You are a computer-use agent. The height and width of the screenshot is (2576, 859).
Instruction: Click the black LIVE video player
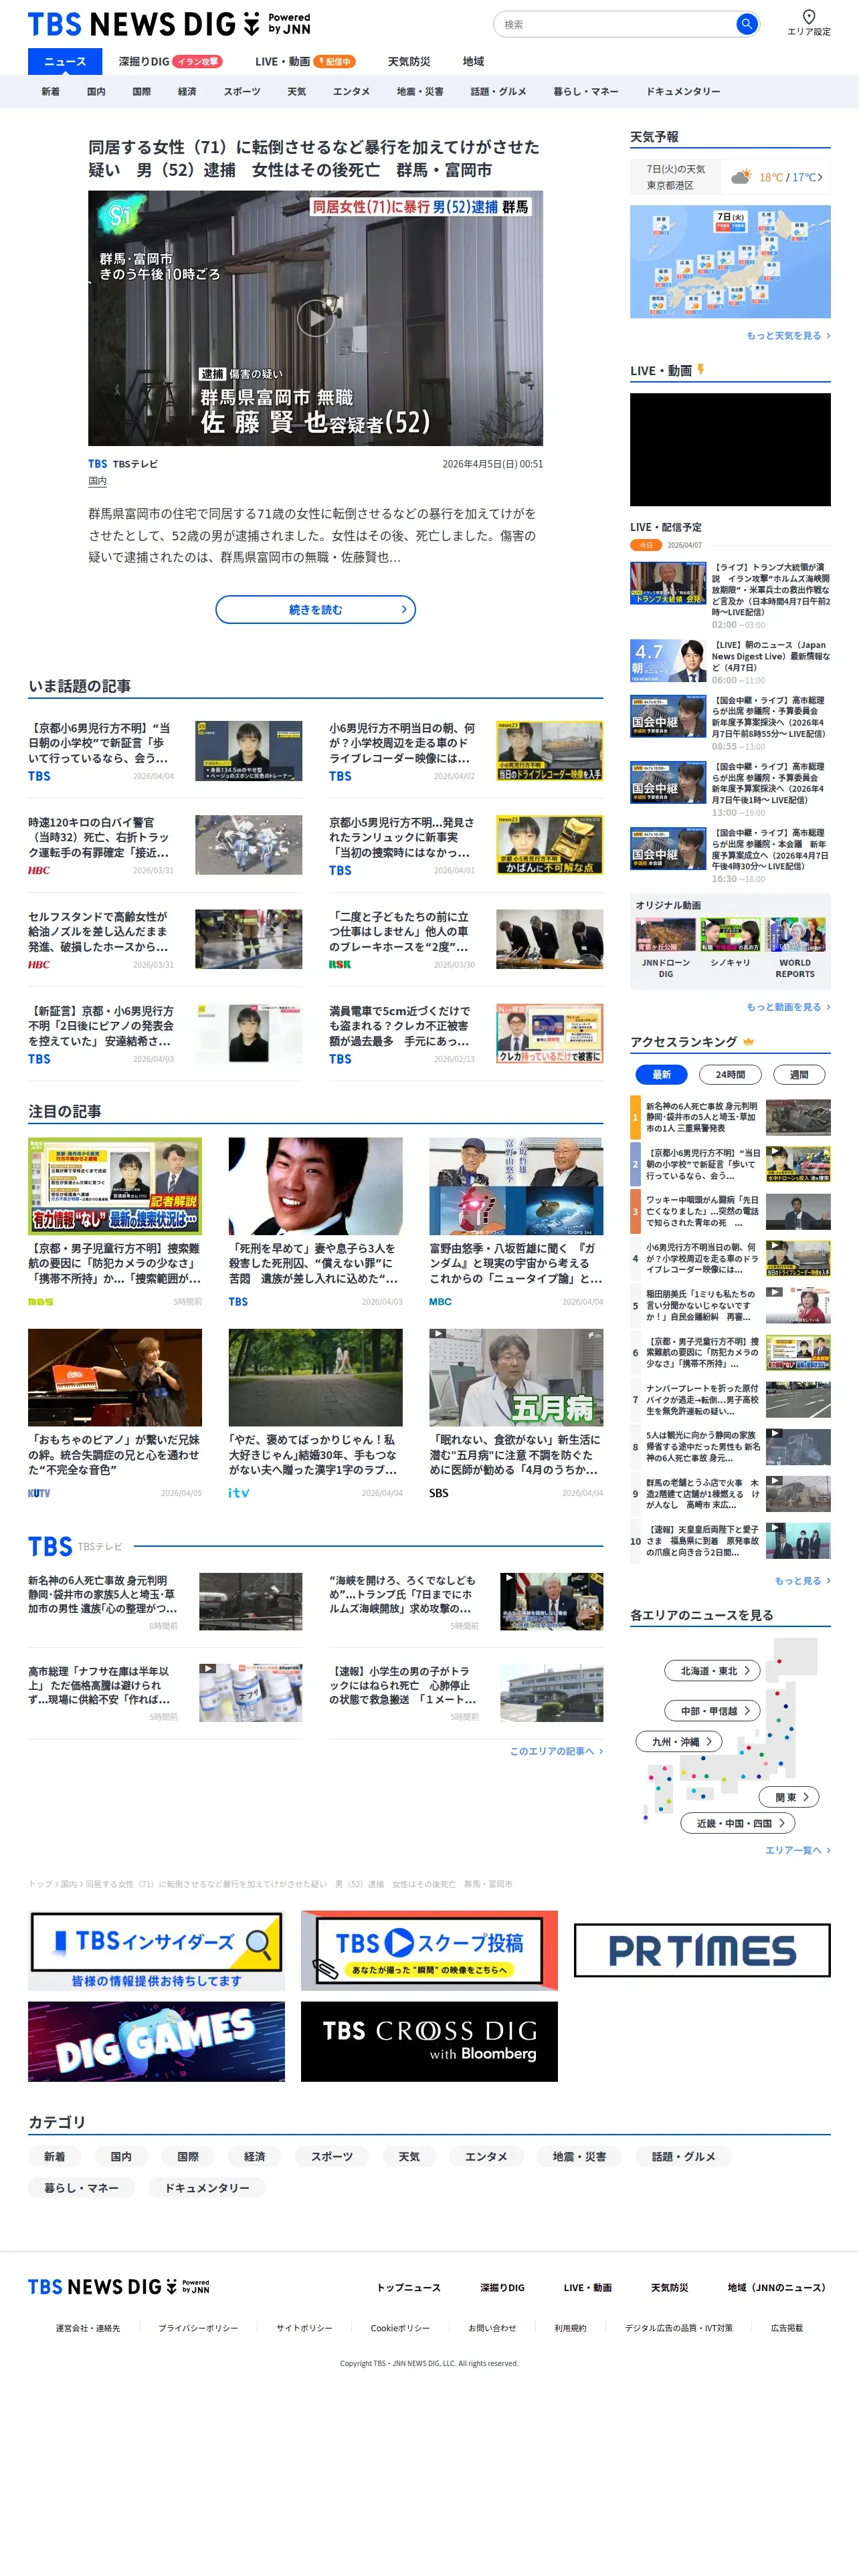(x=730, y=449)
